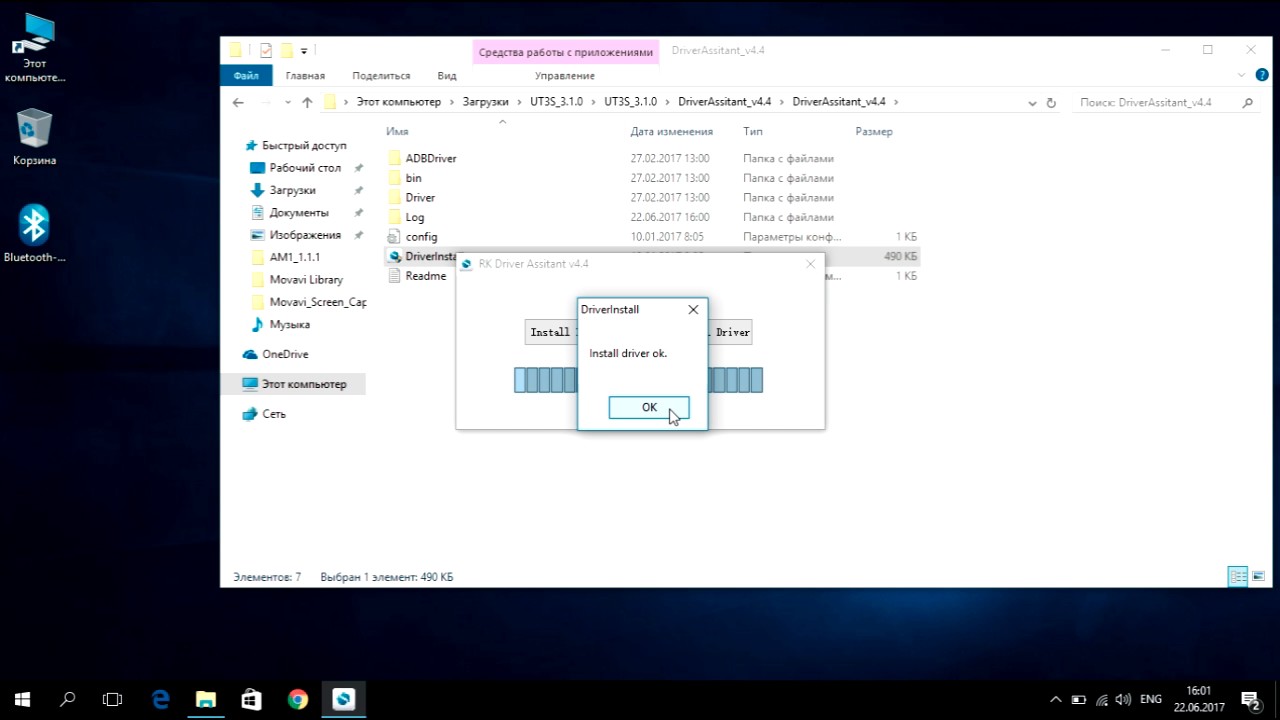
Task: Sort files by Дата изменения column
Action: pyautogui.click(x=671, y=132)
